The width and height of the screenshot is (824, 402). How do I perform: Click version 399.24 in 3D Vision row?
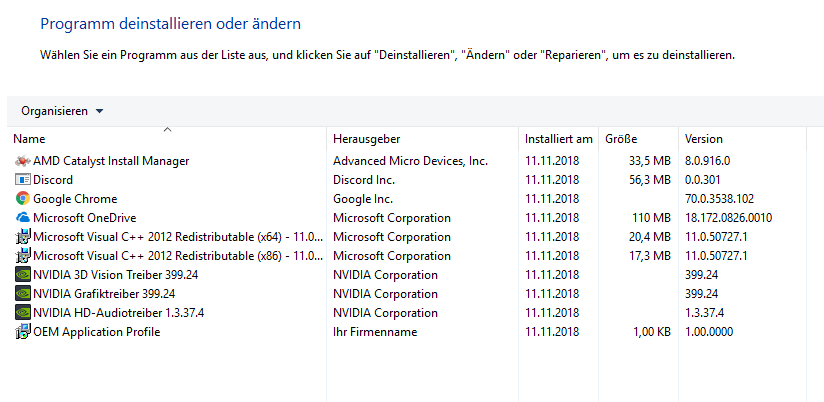pos(702,275)
